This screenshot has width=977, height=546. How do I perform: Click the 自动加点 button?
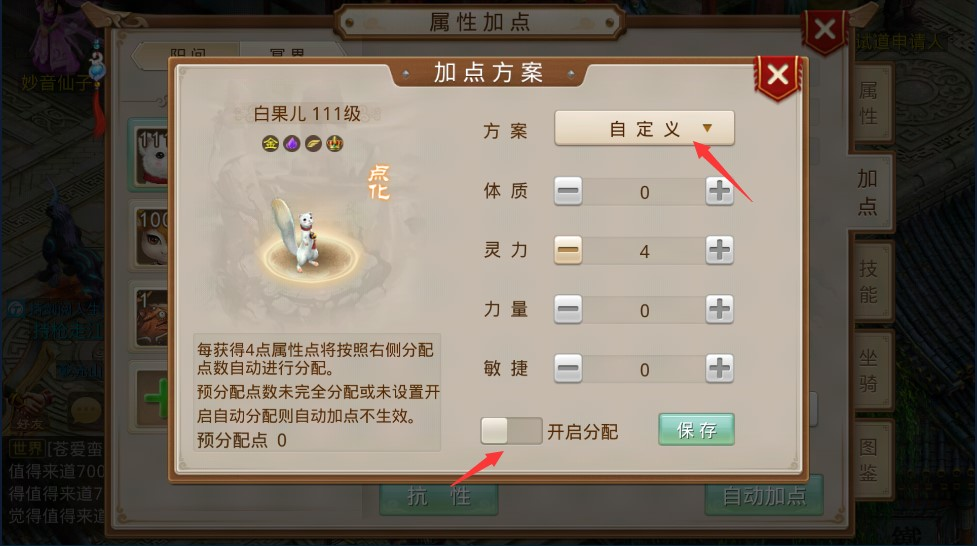pos(764,496)
